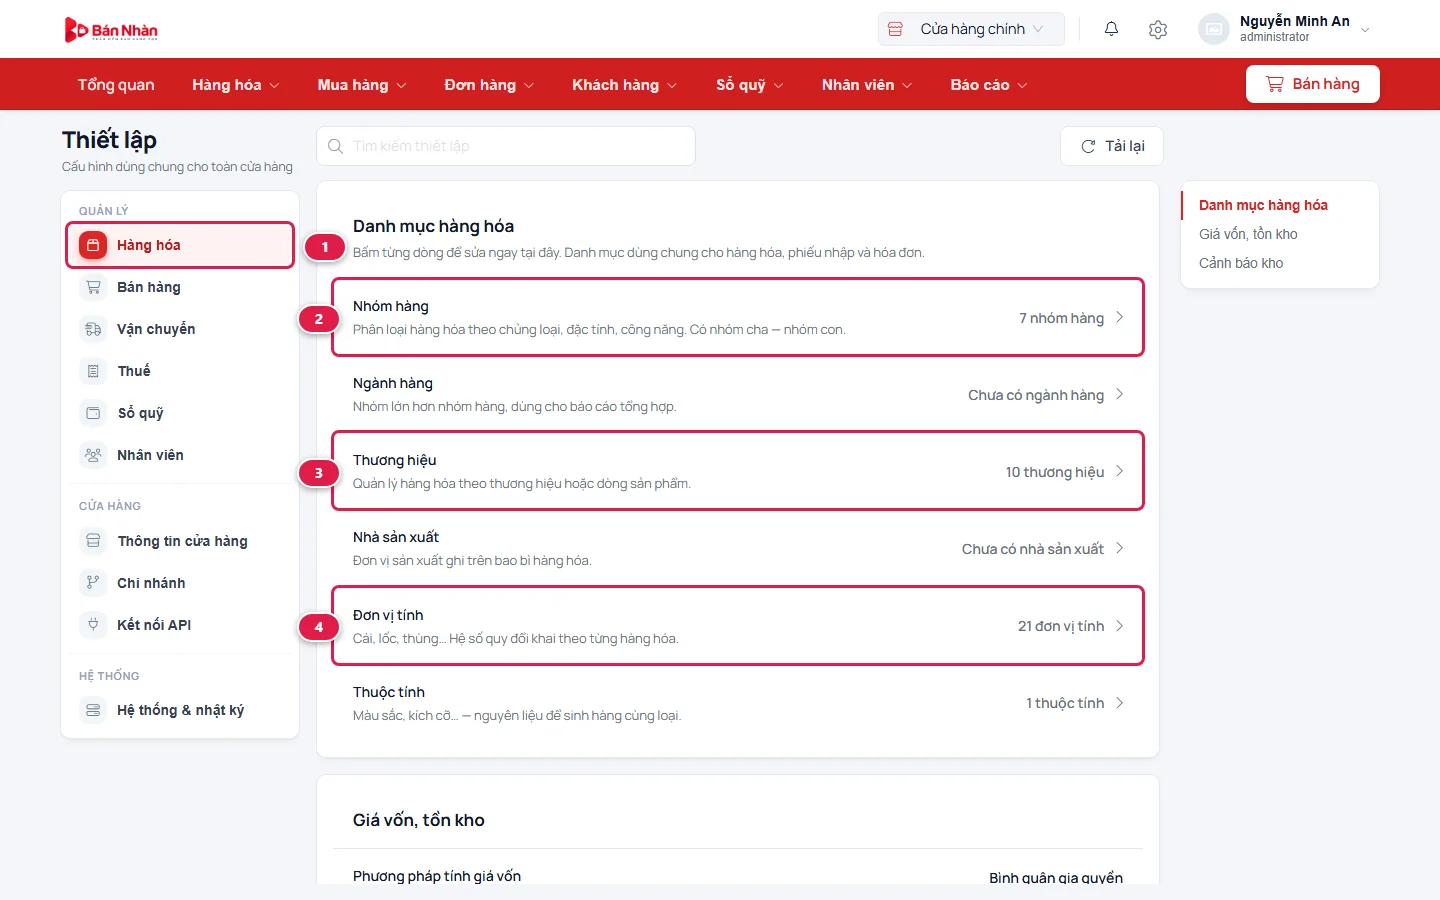The height and width of the screenshot is (900, 1440).
Task: Expand the Đơn hàng top menu
Action: point(489,85)
